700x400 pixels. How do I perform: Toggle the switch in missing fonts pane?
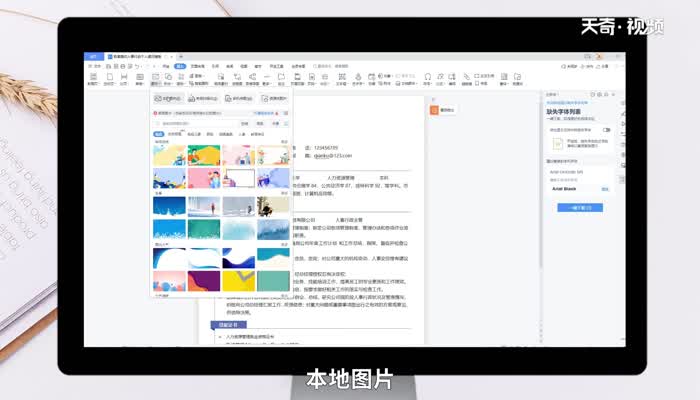click(606, 130)
